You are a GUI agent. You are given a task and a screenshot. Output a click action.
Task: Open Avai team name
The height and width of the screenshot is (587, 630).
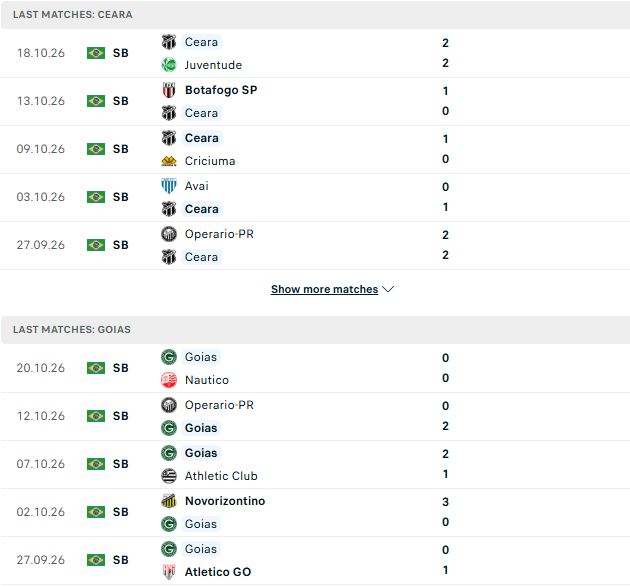pyautogui.click(x=196, y=186)
